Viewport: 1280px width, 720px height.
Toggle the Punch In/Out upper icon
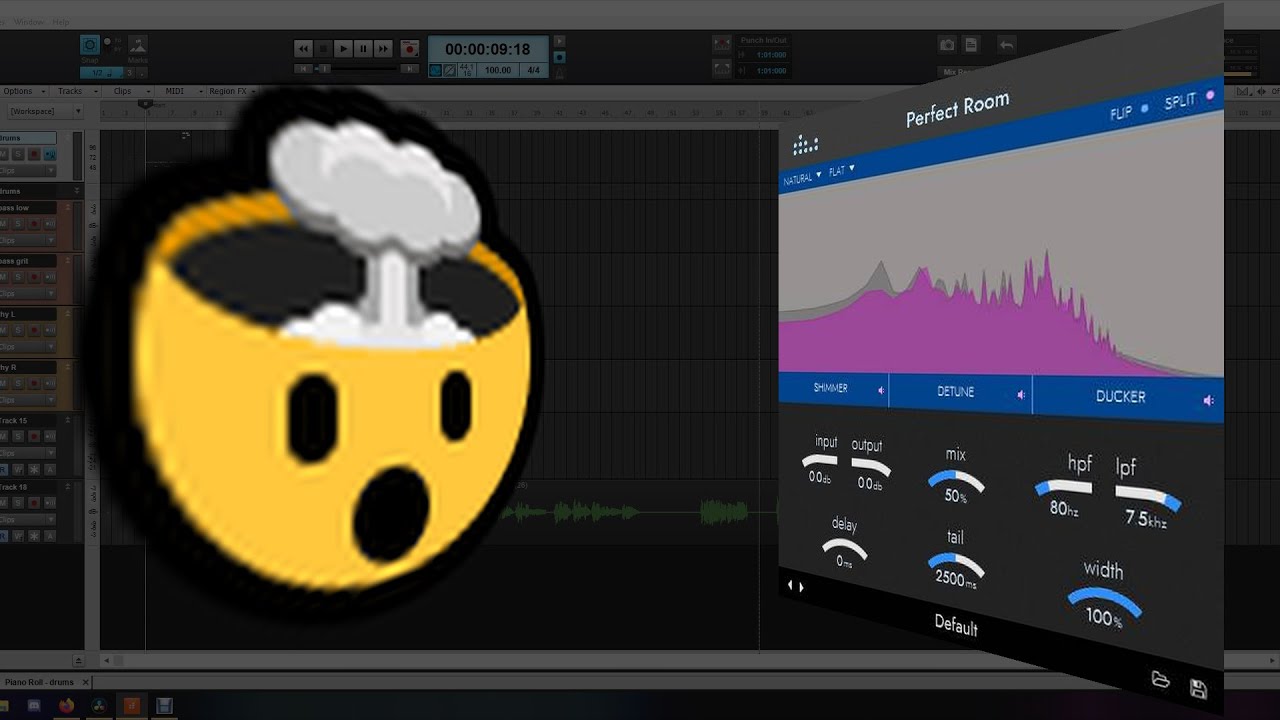tap(721, 43)
